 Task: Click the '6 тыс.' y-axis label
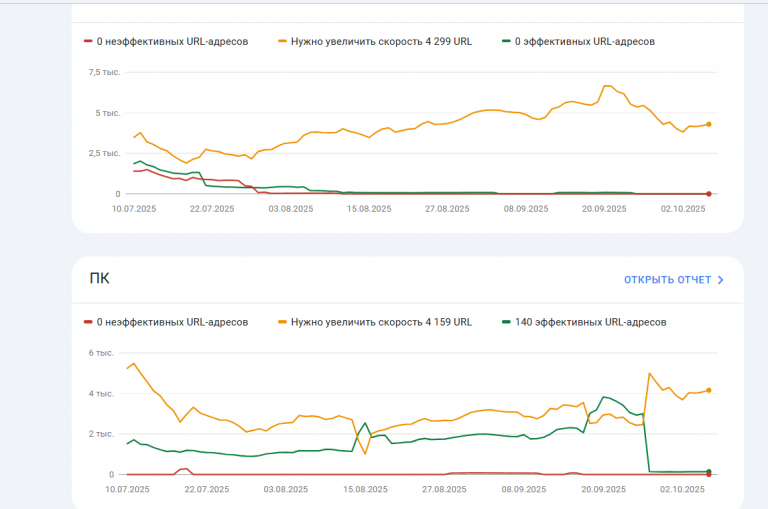point(104,353)
